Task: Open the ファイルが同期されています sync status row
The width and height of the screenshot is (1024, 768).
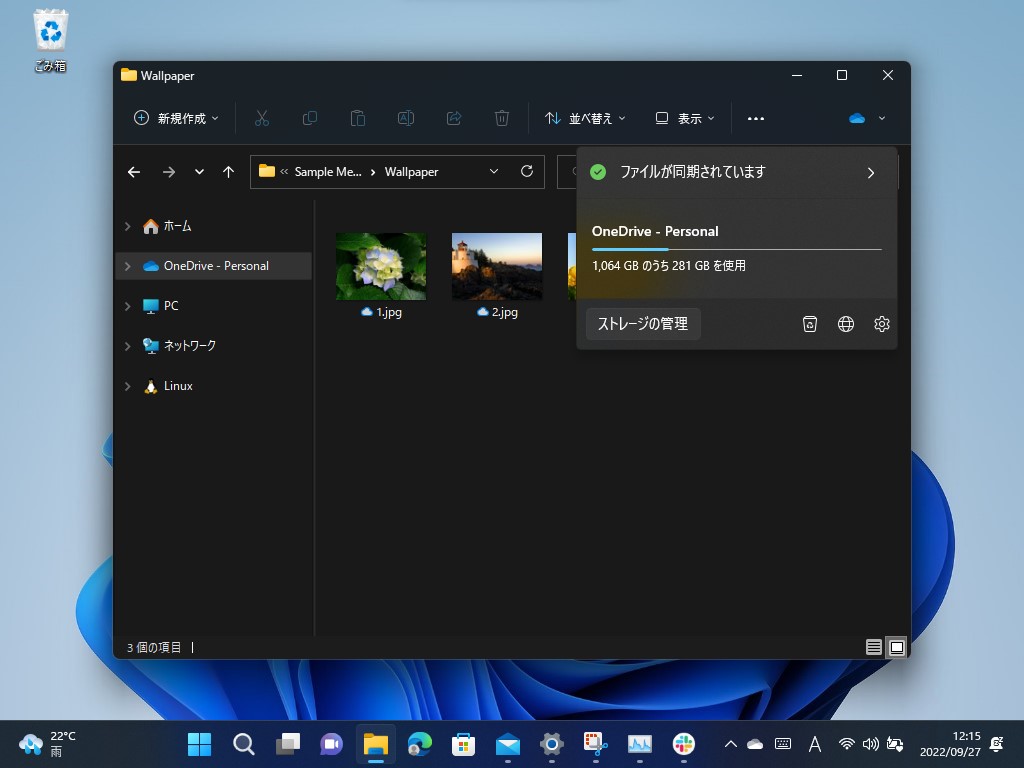Action: [736, 172]
